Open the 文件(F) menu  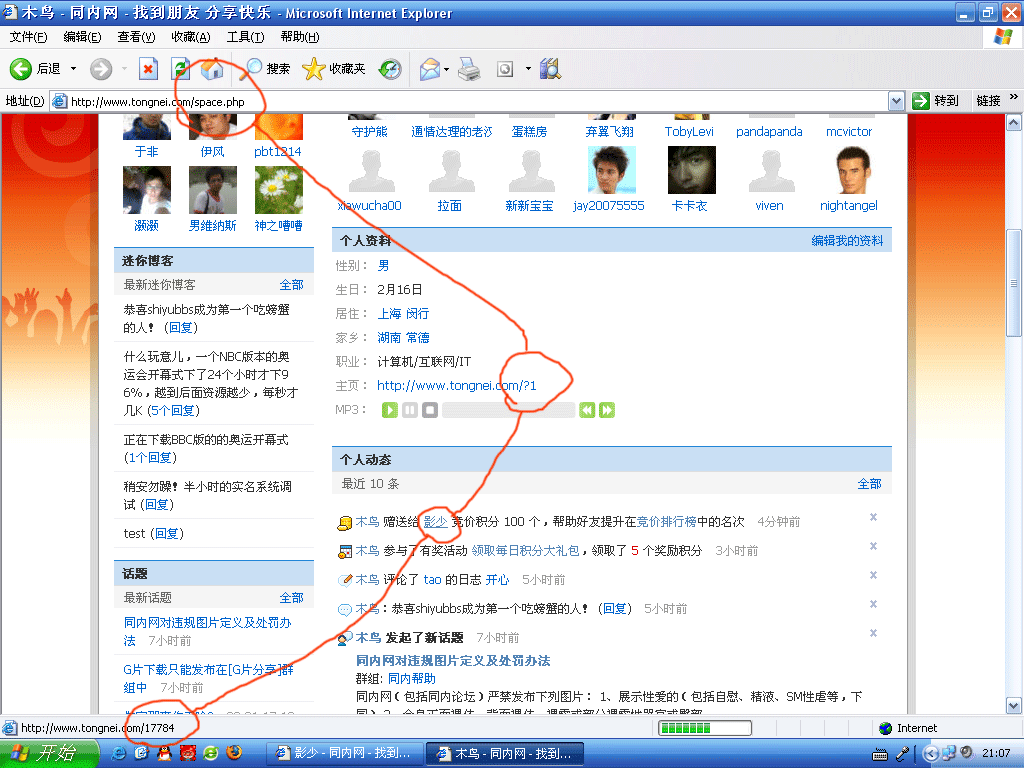[x=28, y=37]
